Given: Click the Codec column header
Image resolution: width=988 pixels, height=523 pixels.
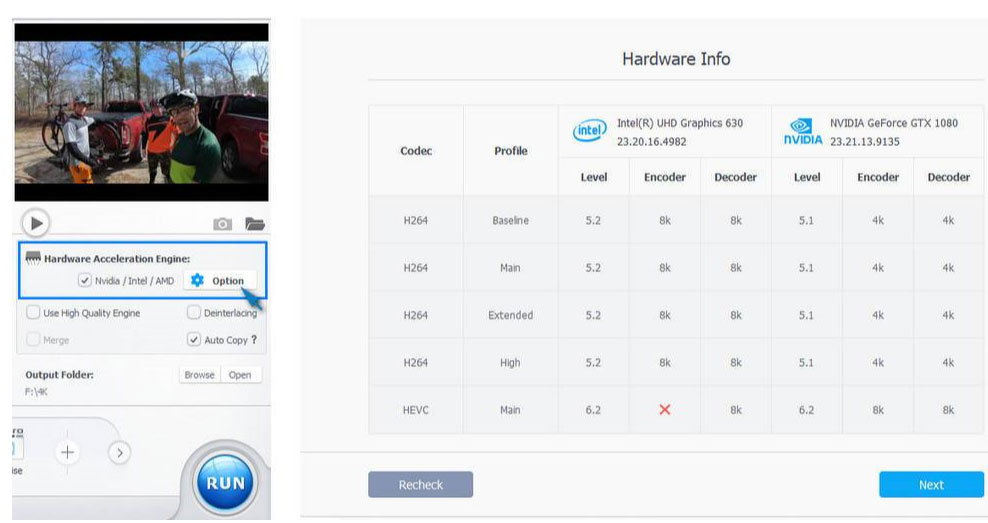Looking at the screenshot, I should pyautogui.click(x=416, y=151).
